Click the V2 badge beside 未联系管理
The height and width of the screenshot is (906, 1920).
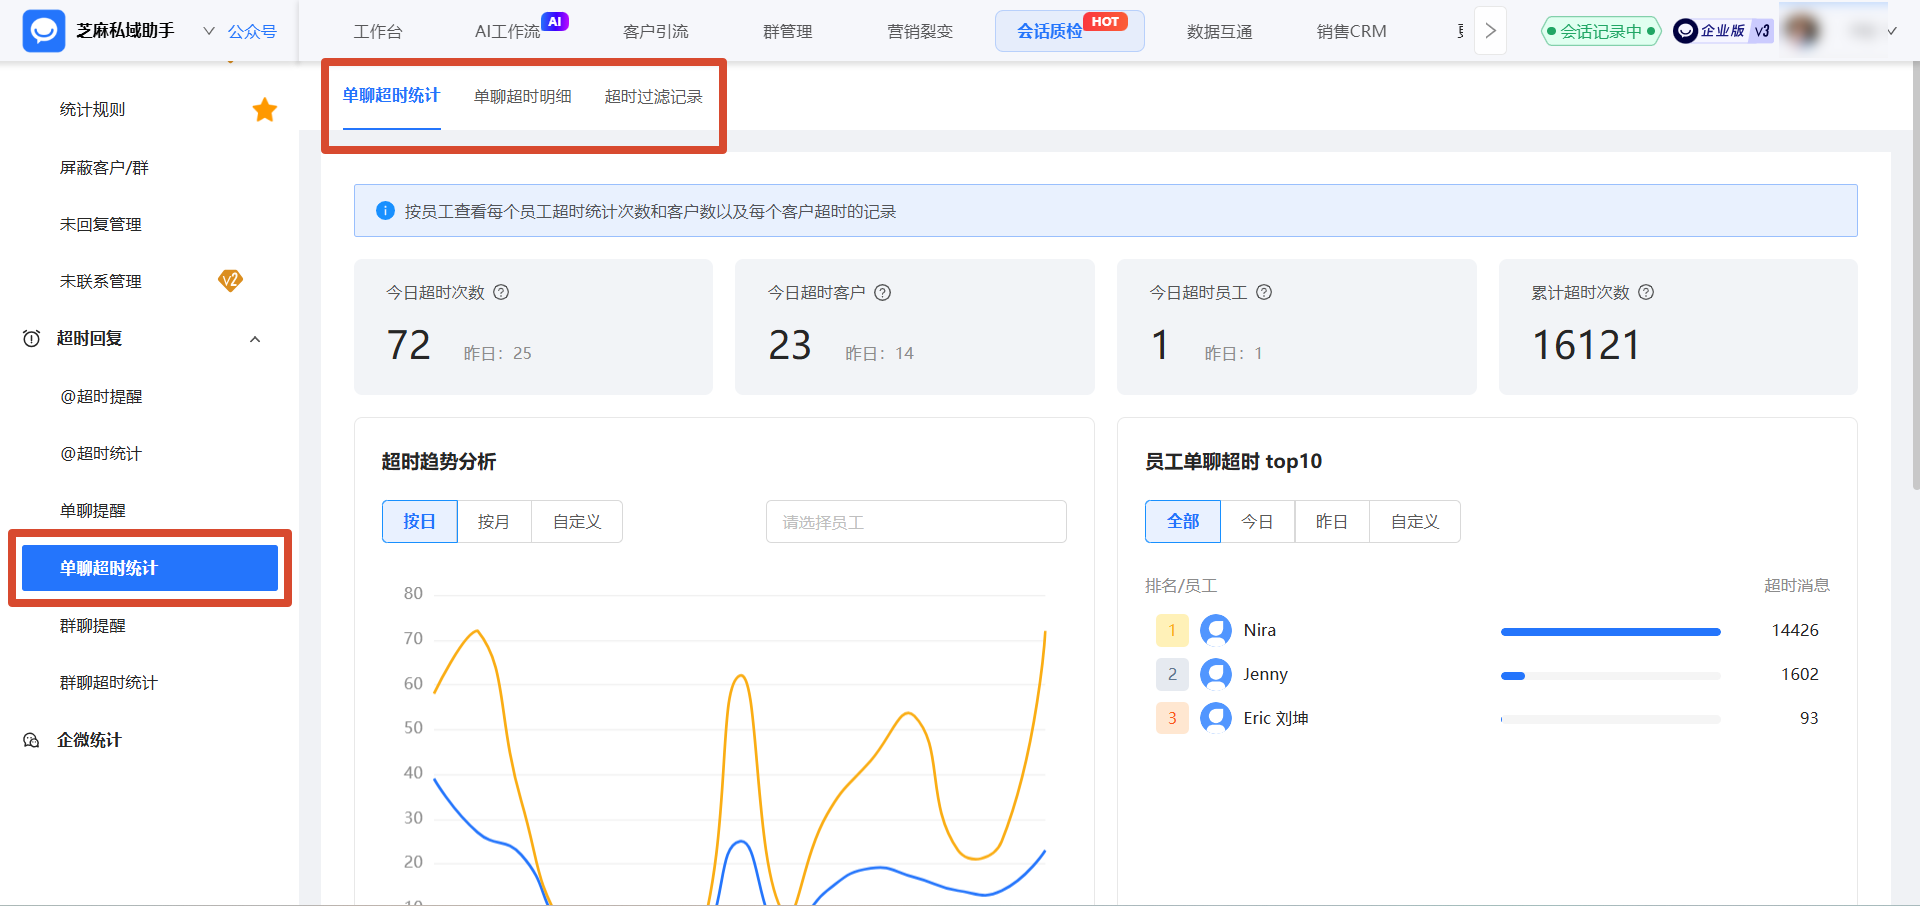(230, 281)
